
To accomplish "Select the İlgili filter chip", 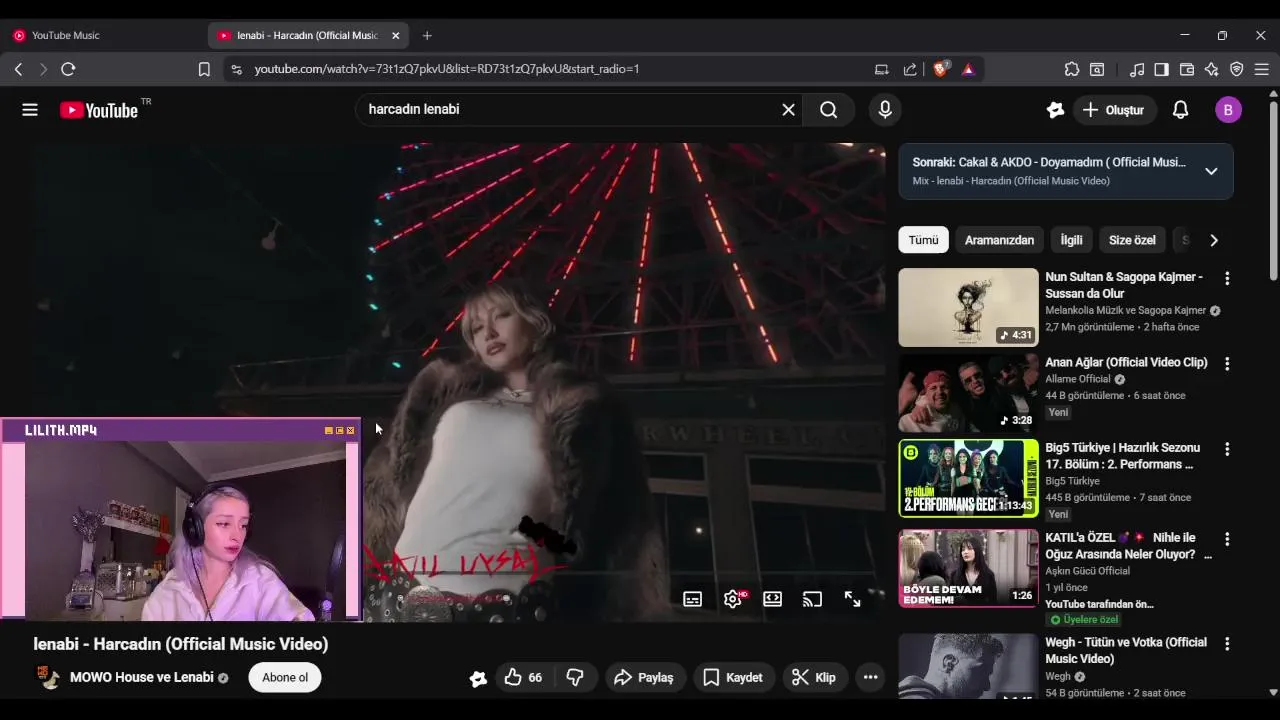I will [1072, 240].
